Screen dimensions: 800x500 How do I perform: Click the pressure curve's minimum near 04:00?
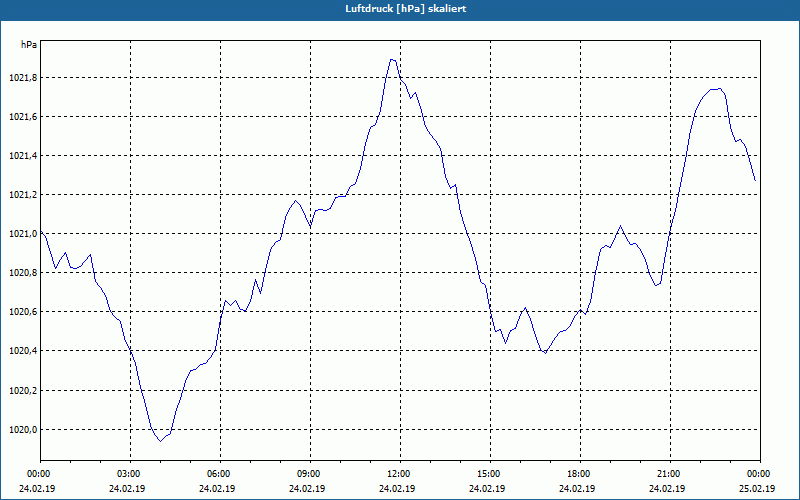(x=160, y=441)
